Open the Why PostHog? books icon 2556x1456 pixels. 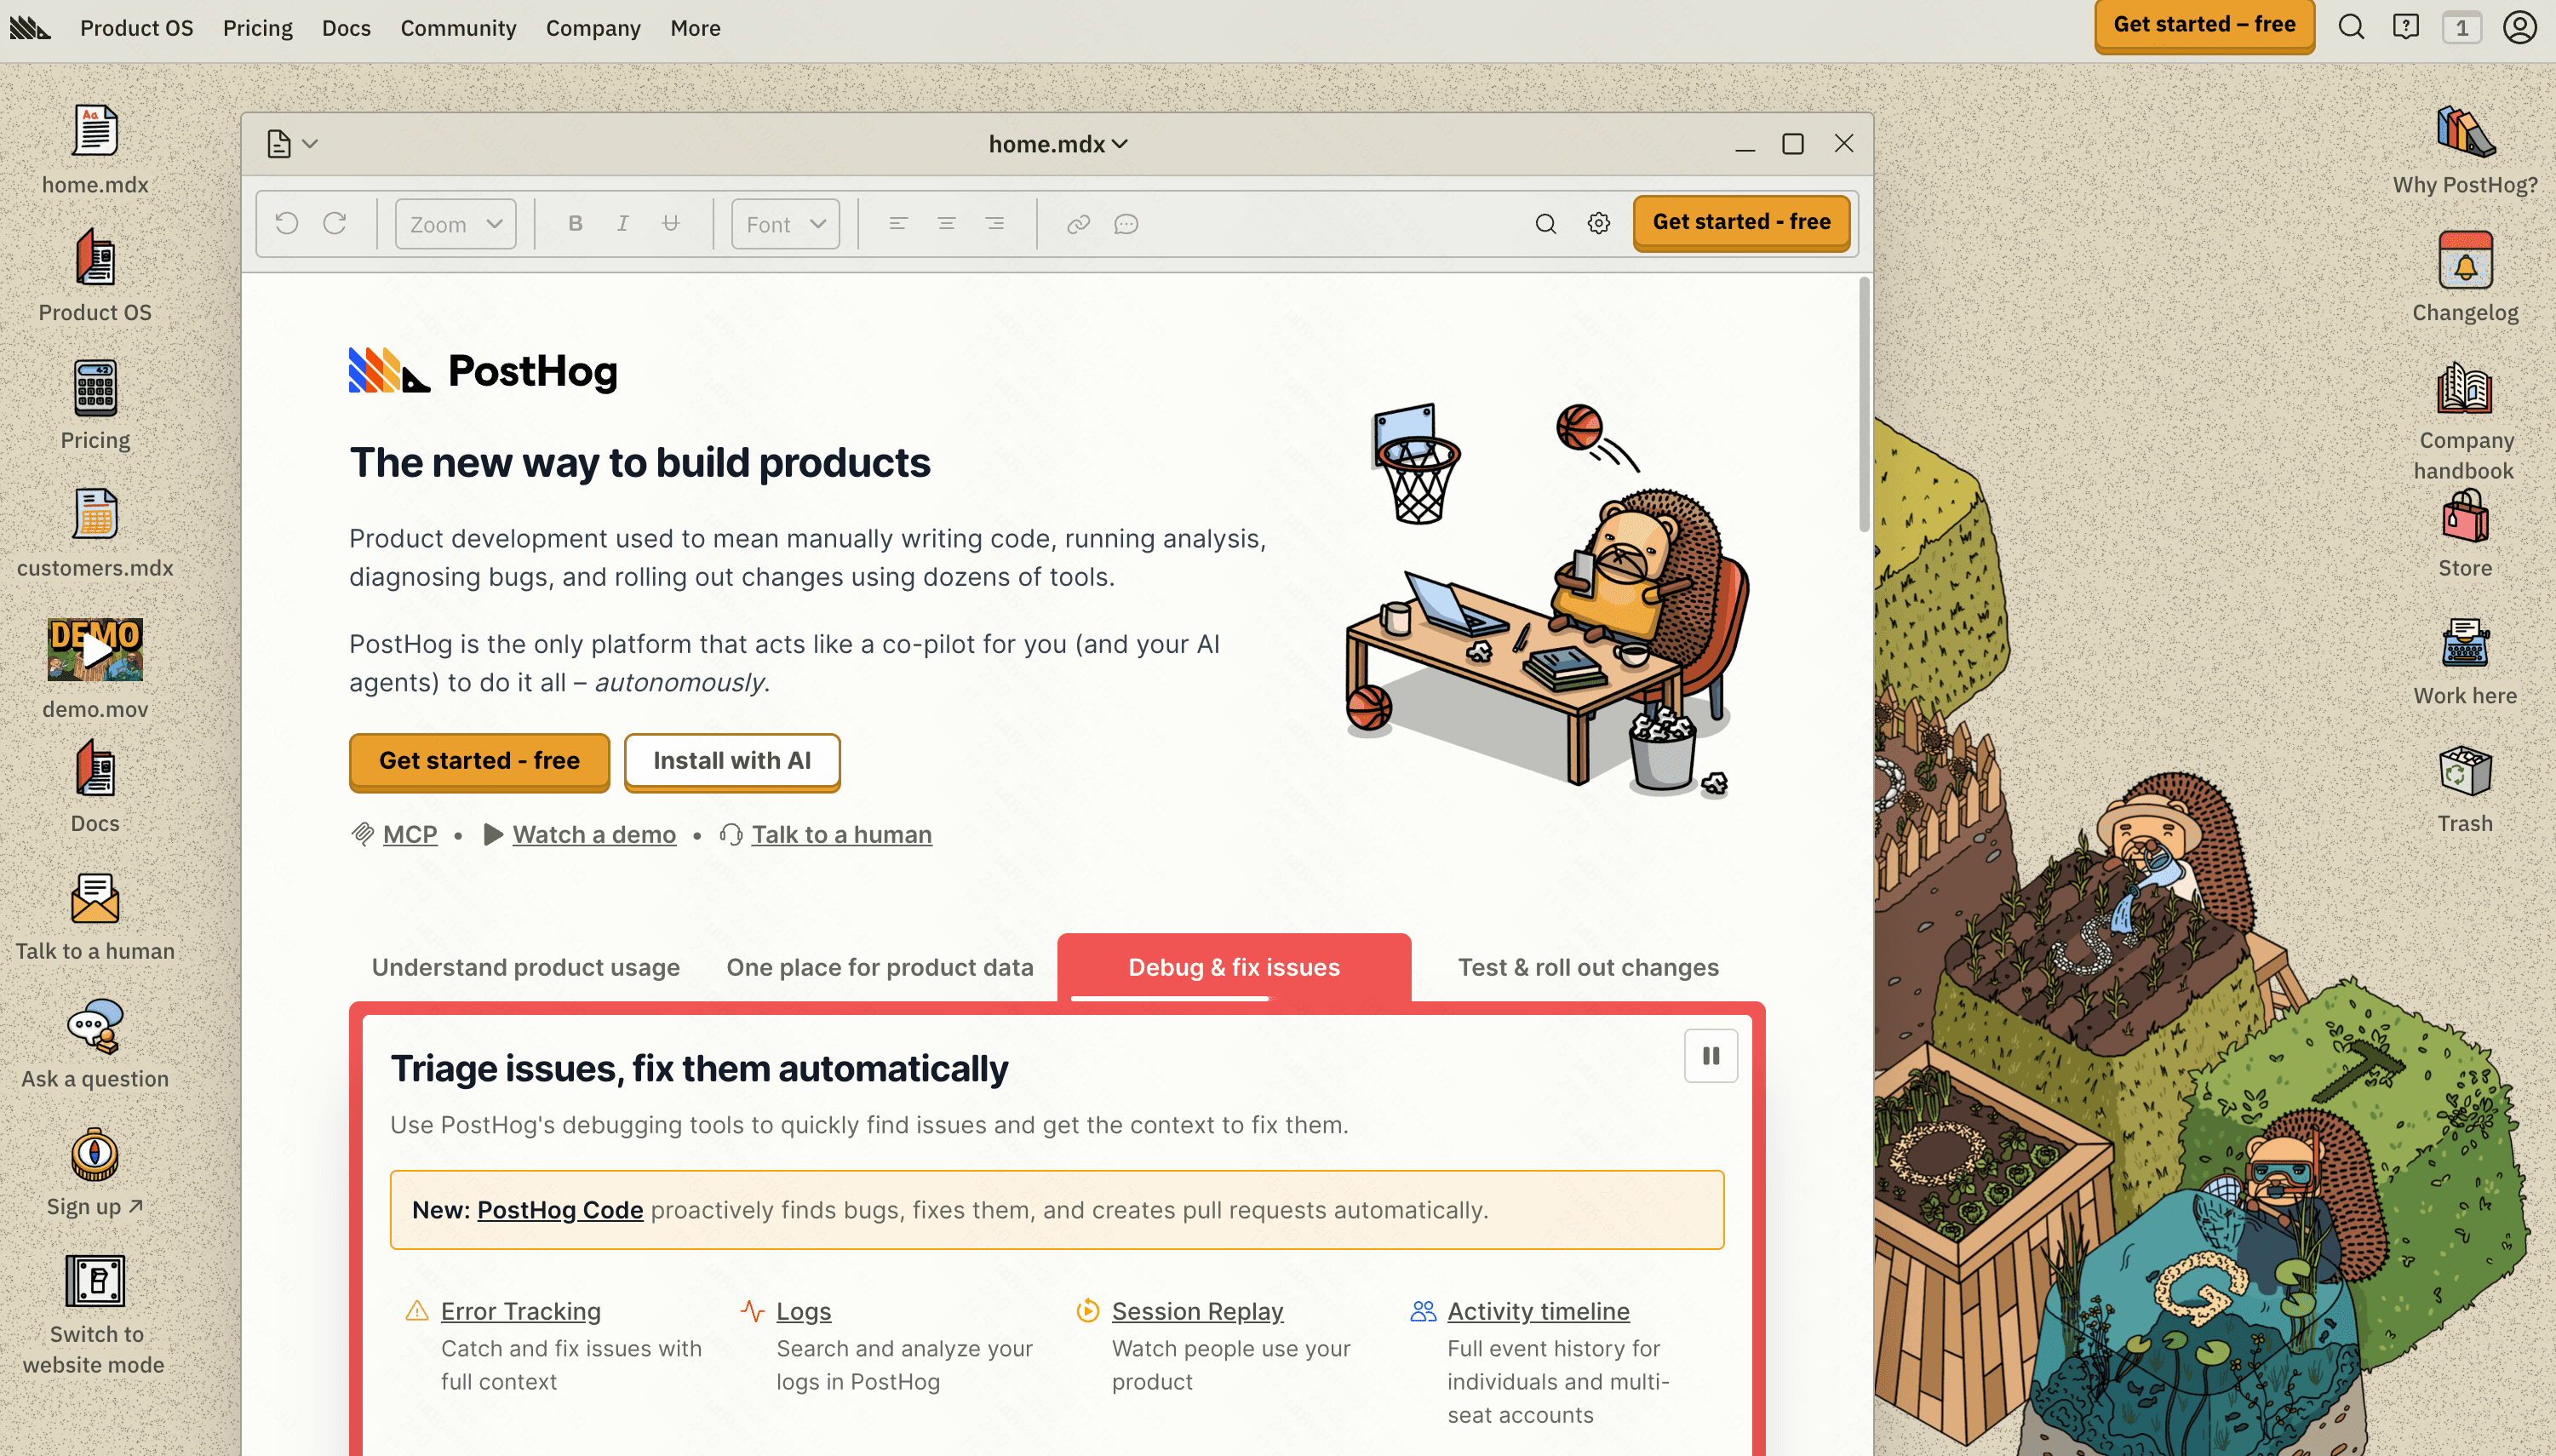pos(2465,131)
